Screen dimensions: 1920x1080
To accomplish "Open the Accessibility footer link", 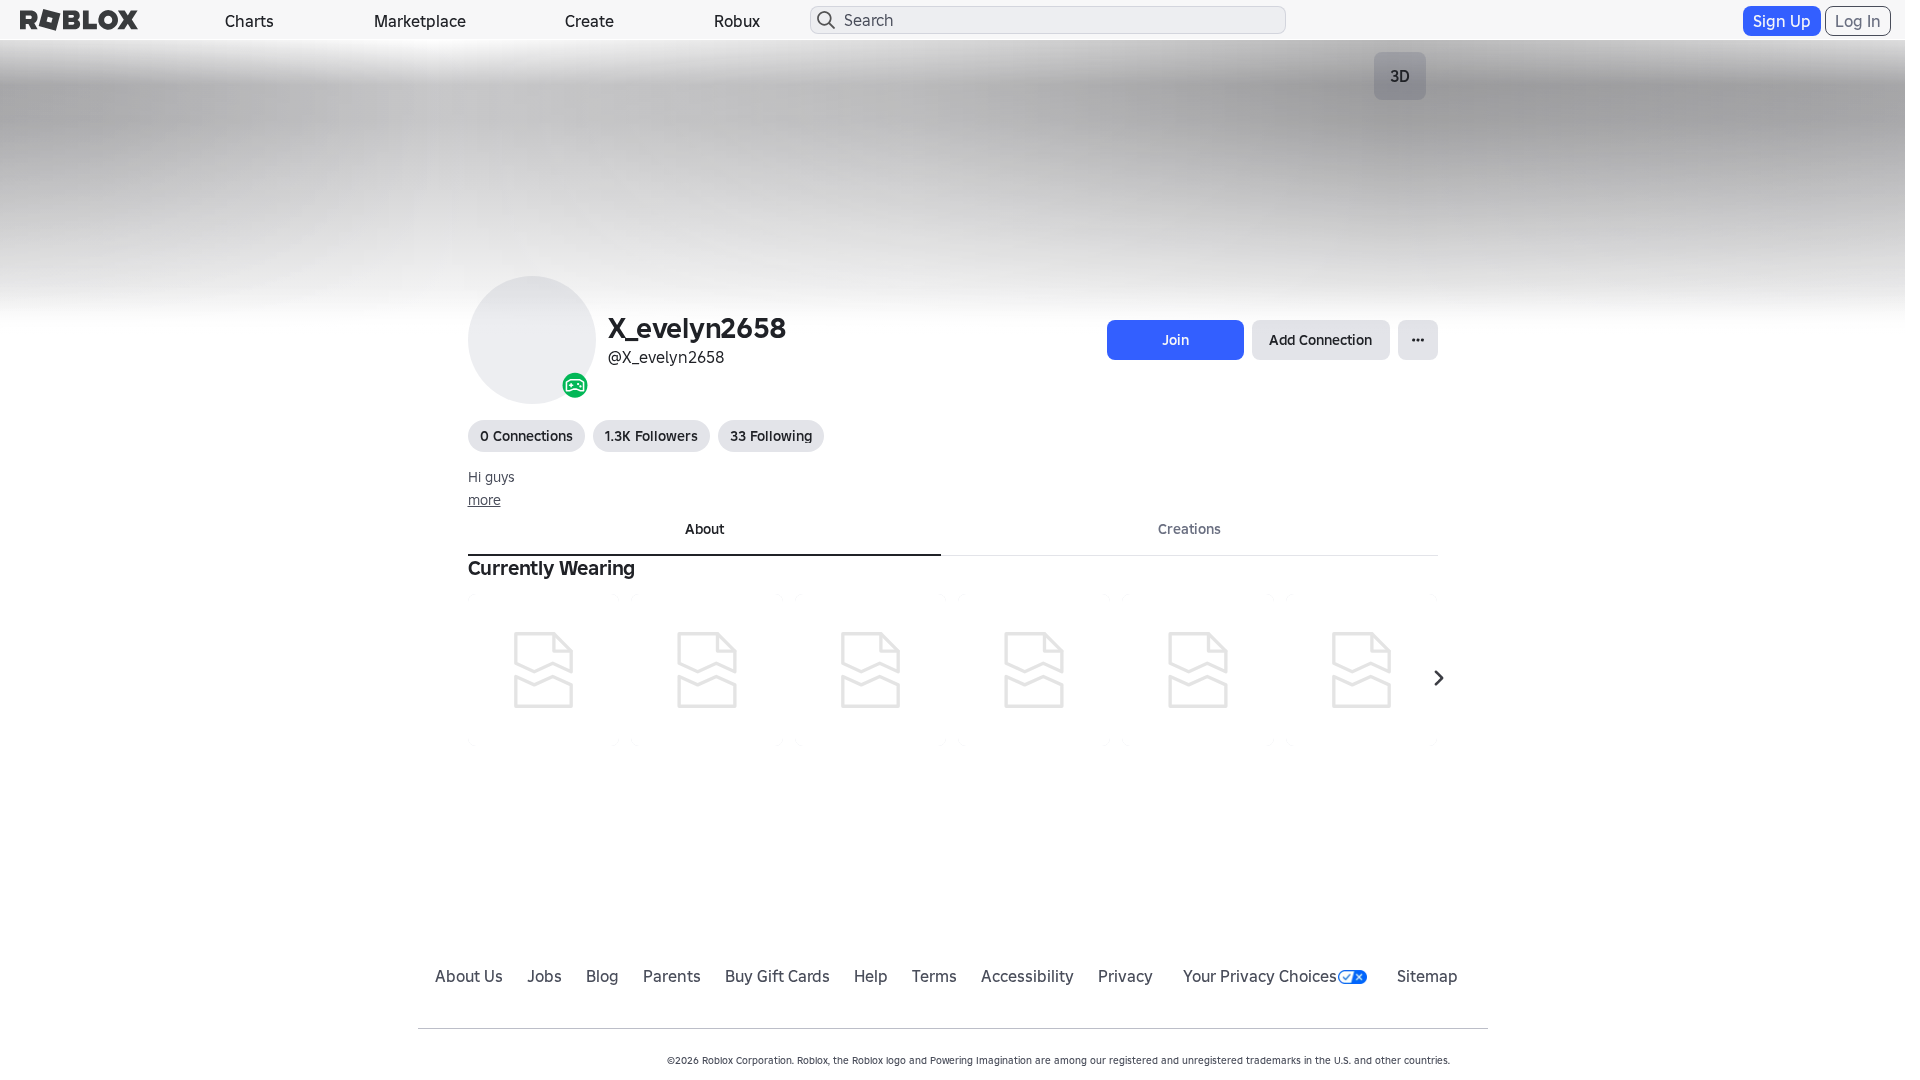I will (1027, 976).
